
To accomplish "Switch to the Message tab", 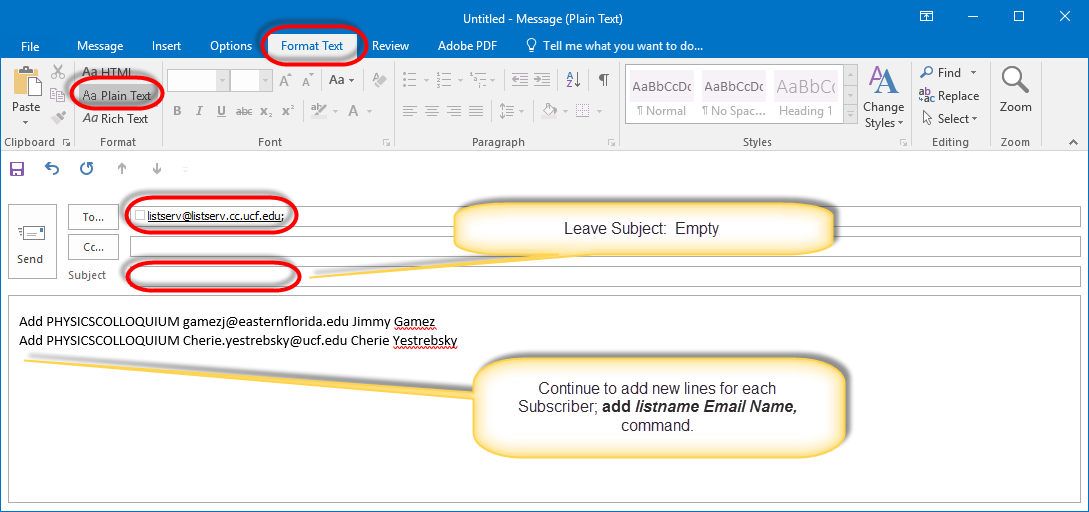I will point(100,46).
